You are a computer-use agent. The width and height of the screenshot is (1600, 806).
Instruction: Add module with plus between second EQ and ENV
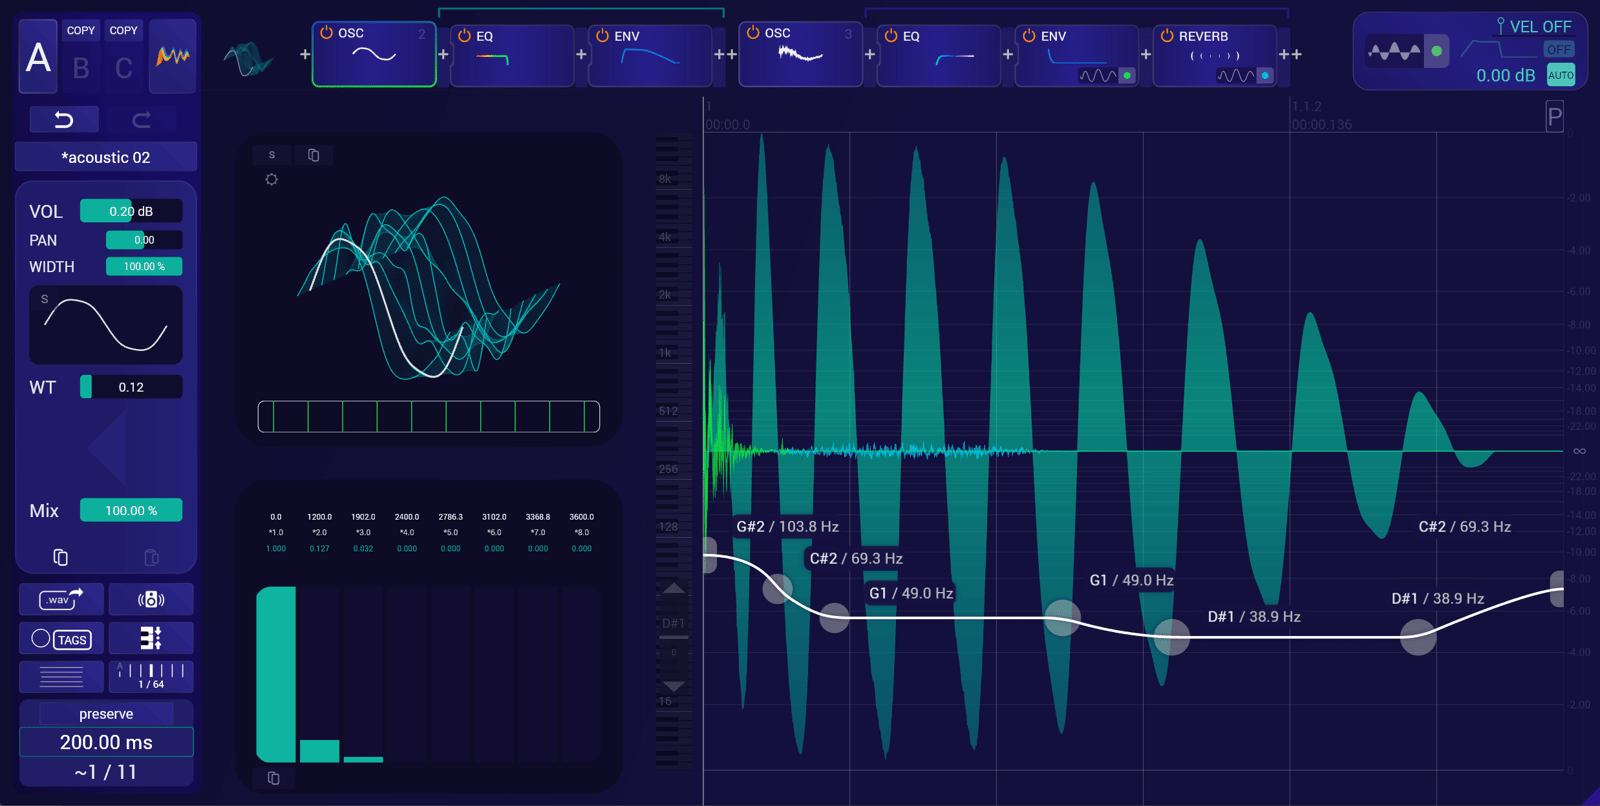1008,55
